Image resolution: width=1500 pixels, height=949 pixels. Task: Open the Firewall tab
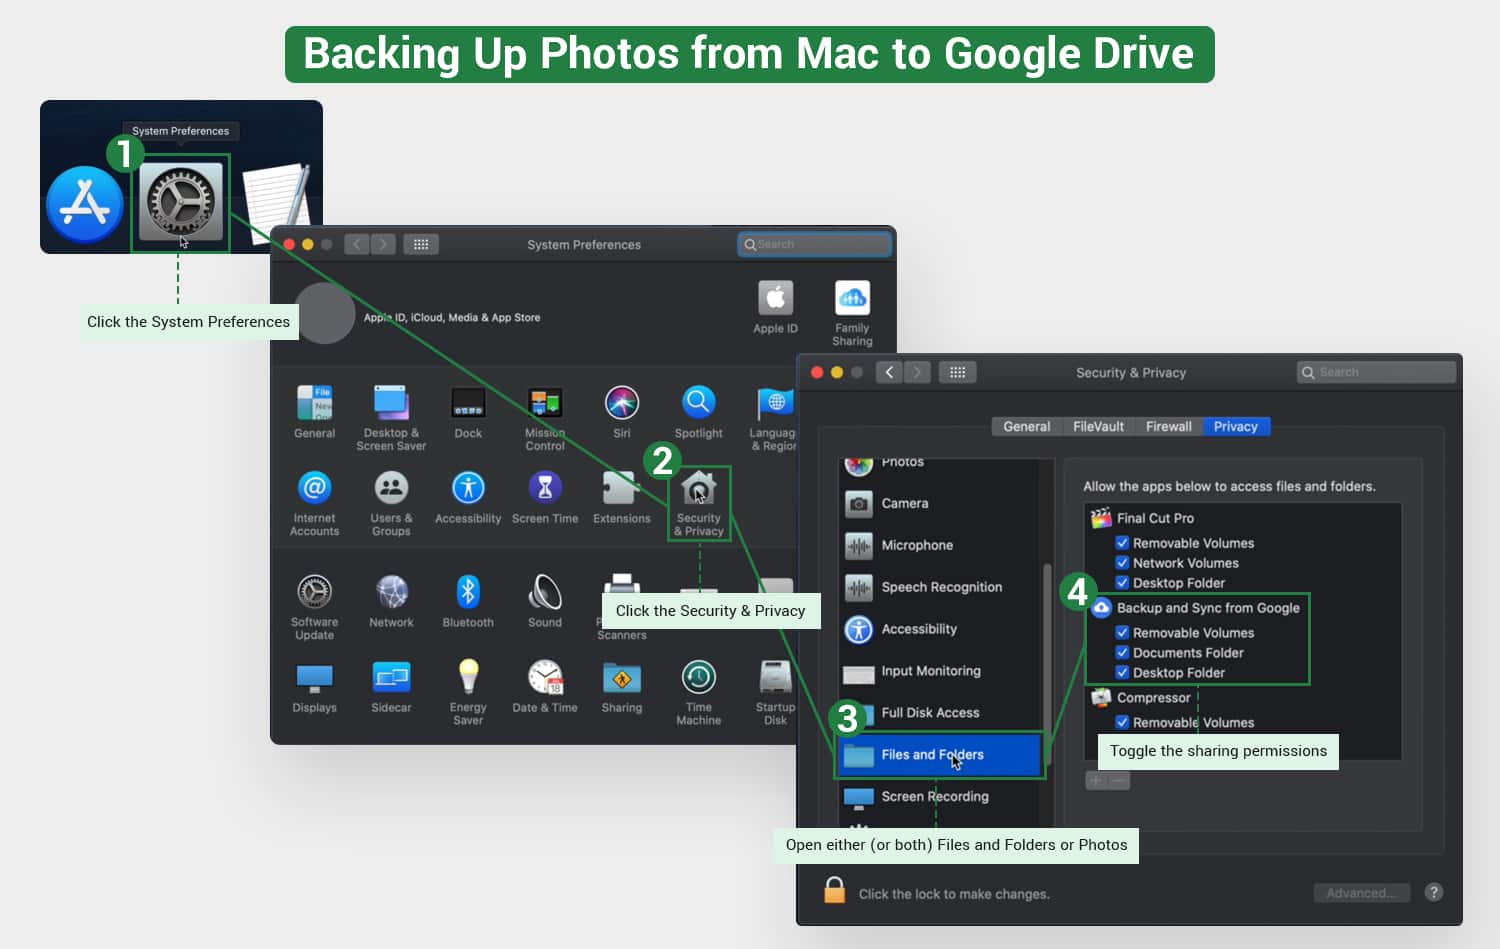1168,425
